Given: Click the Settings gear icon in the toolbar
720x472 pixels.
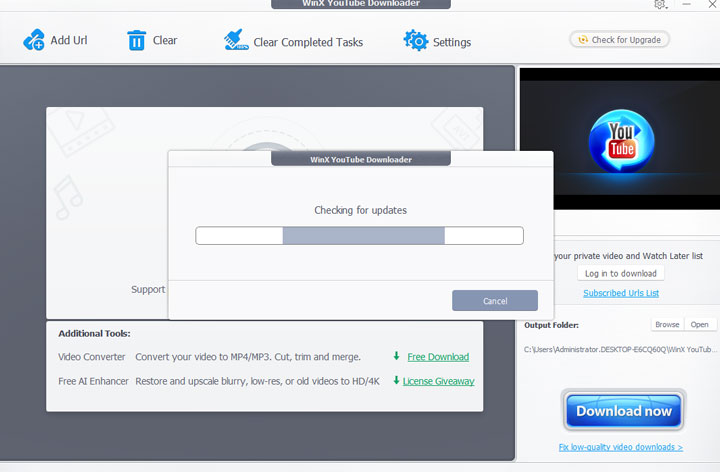Looking at the screenshot, I should click(416, 40).
